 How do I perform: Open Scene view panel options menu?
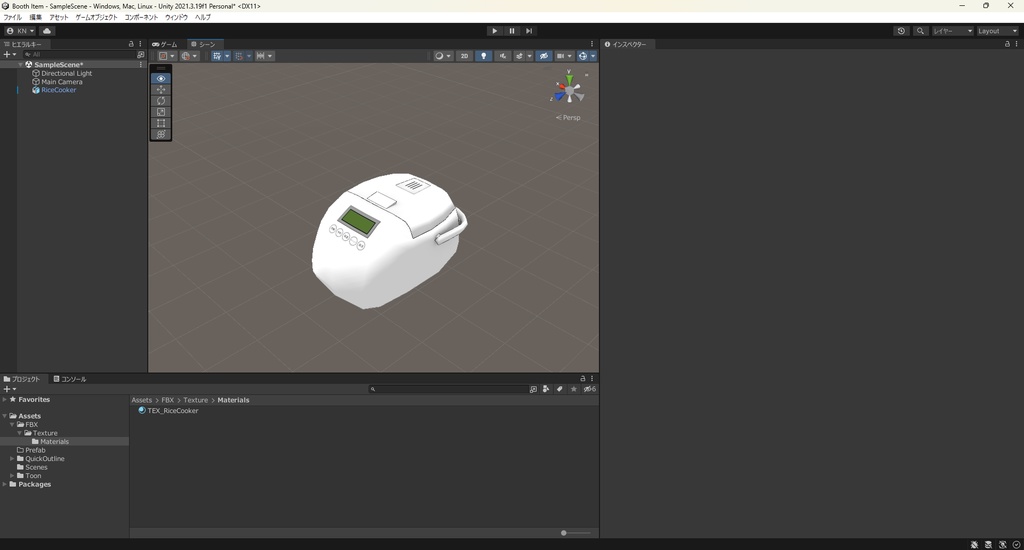[x=592, y=44]
